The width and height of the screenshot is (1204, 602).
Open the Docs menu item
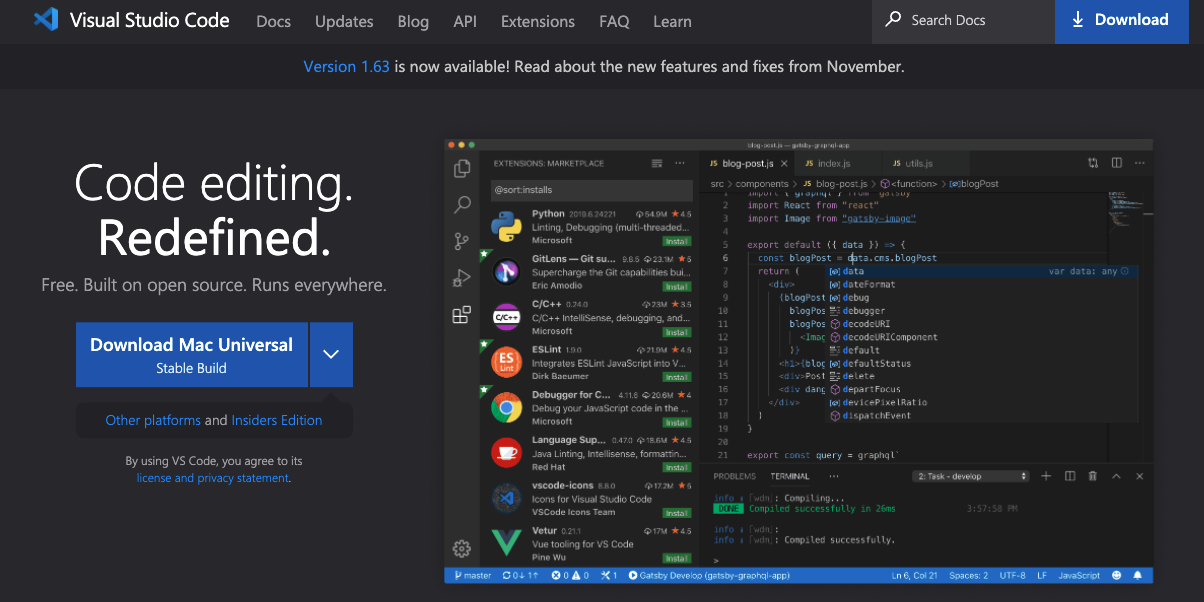[x=273, y=21]
